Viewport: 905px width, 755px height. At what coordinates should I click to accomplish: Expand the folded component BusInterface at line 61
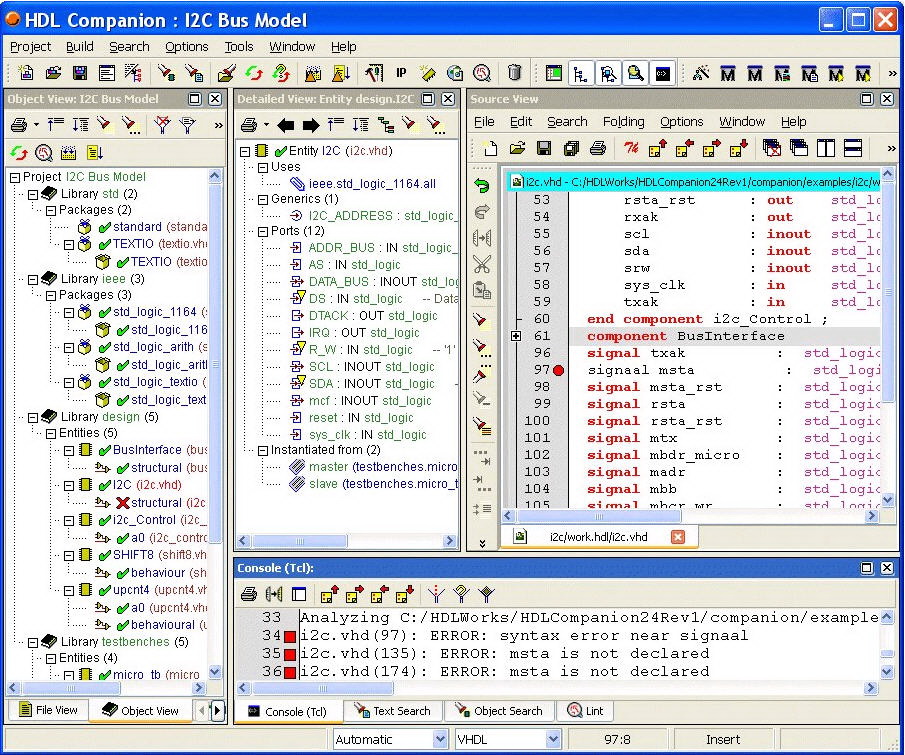point(516,336)
